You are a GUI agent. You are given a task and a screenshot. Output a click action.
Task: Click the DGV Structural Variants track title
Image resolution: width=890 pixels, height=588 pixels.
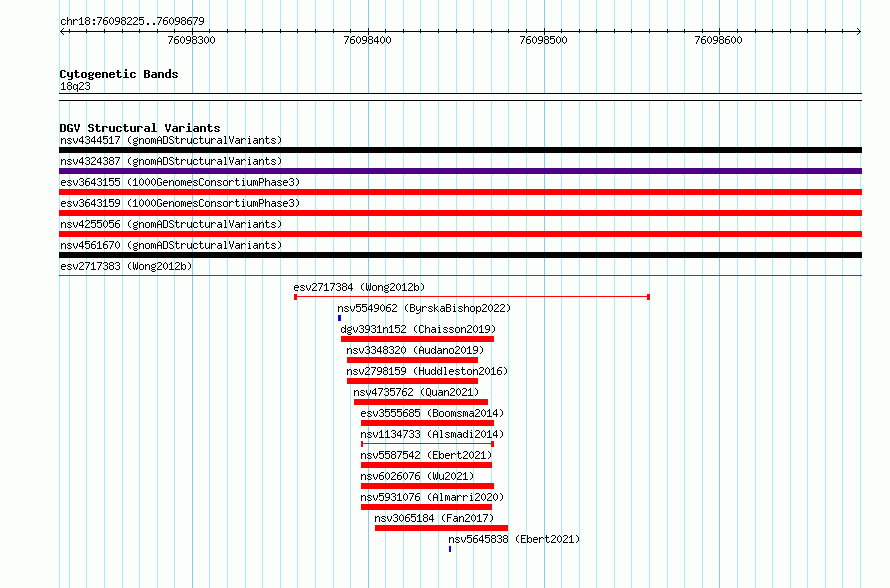coord(140,128)
